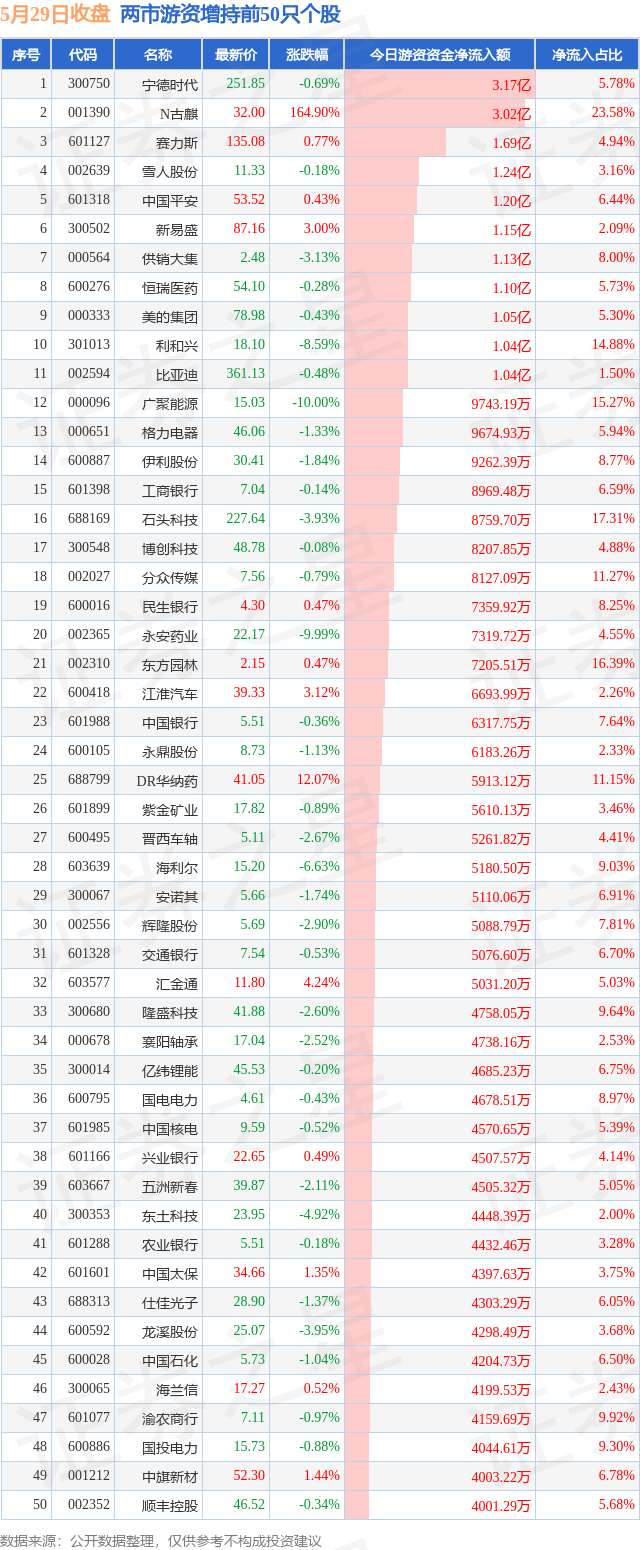Click stock code 601988
Screen dimensions: 640x1550
click(x=90, y=722)
